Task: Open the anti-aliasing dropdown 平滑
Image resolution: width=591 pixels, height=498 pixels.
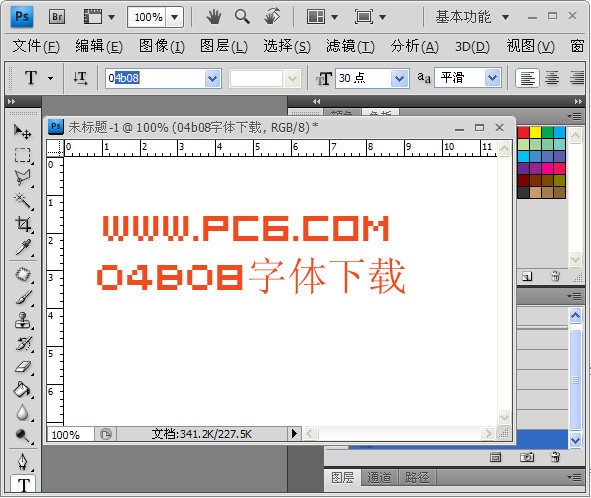Action: (492, 78)
